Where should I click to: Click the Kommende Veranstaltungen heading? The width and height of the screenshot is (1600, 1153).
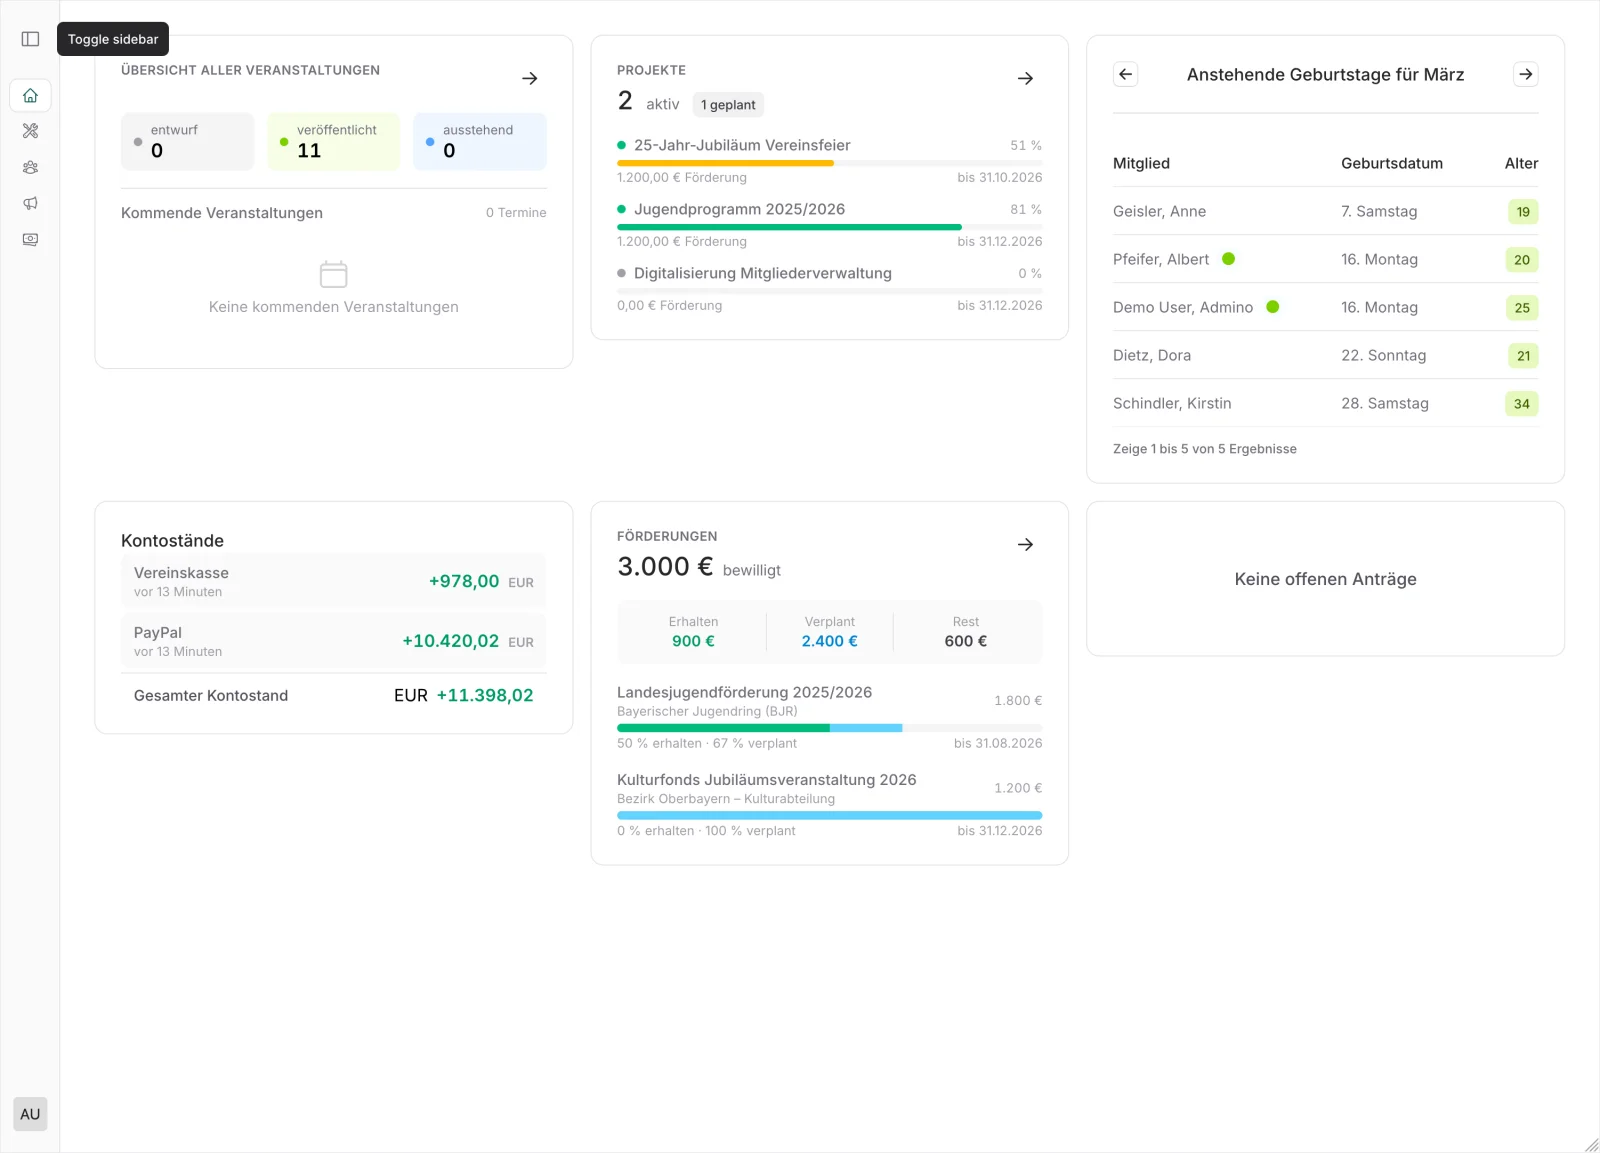click(222, 213)
